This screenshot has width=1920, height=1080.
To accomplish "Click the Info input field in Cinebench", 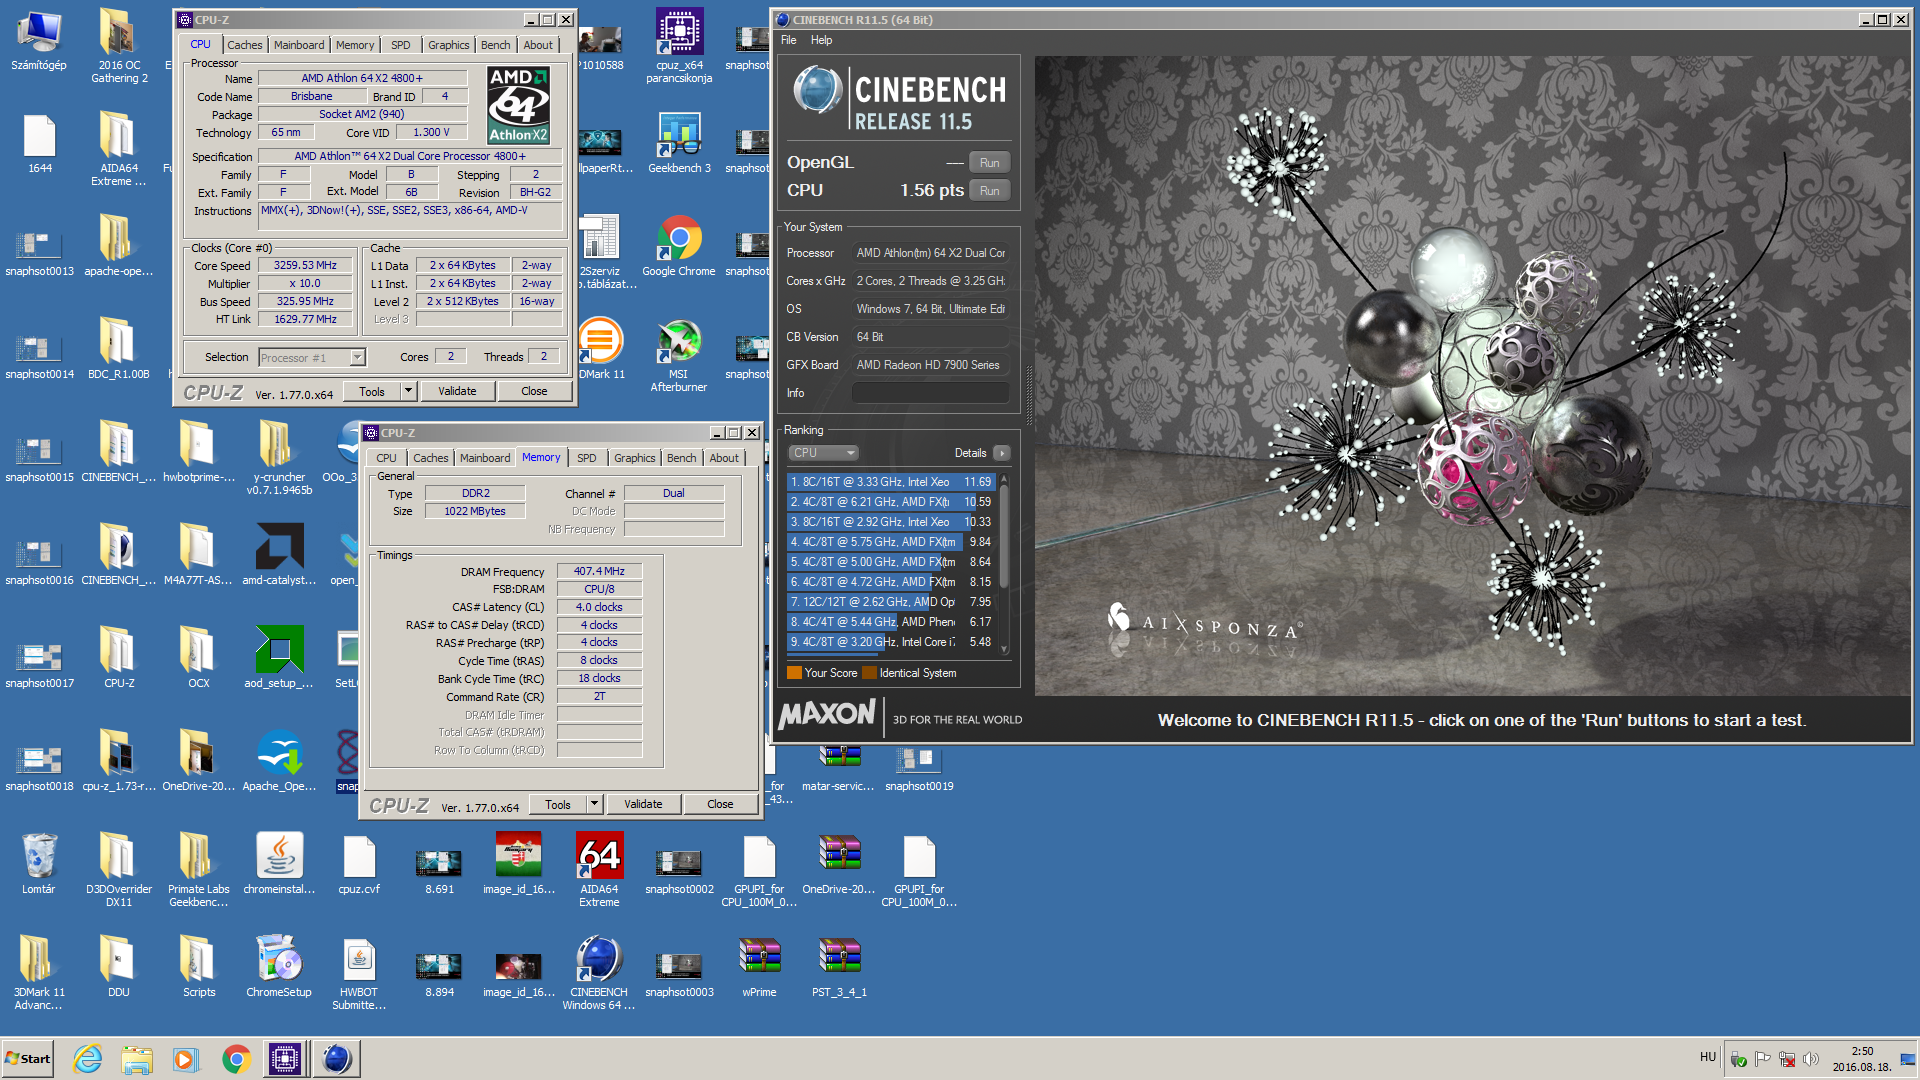I will (x=930, y=393).
